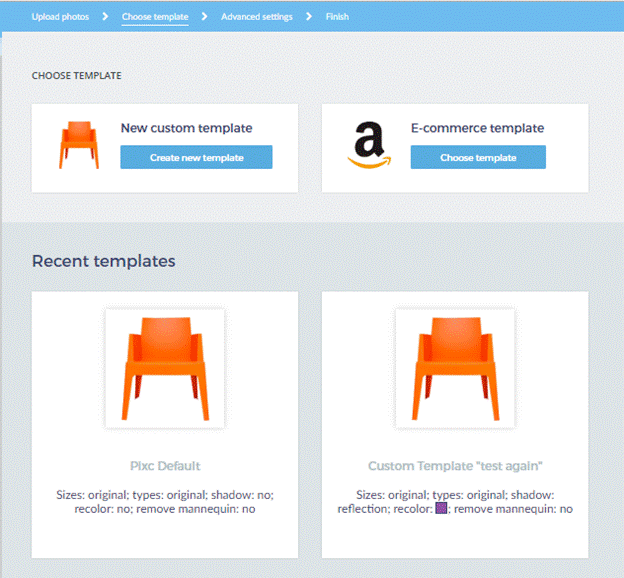The width and height of the screenshot is (624, 578).
Task: Click the arrow after Advanced settings
Action: click(x=309, y=17)
